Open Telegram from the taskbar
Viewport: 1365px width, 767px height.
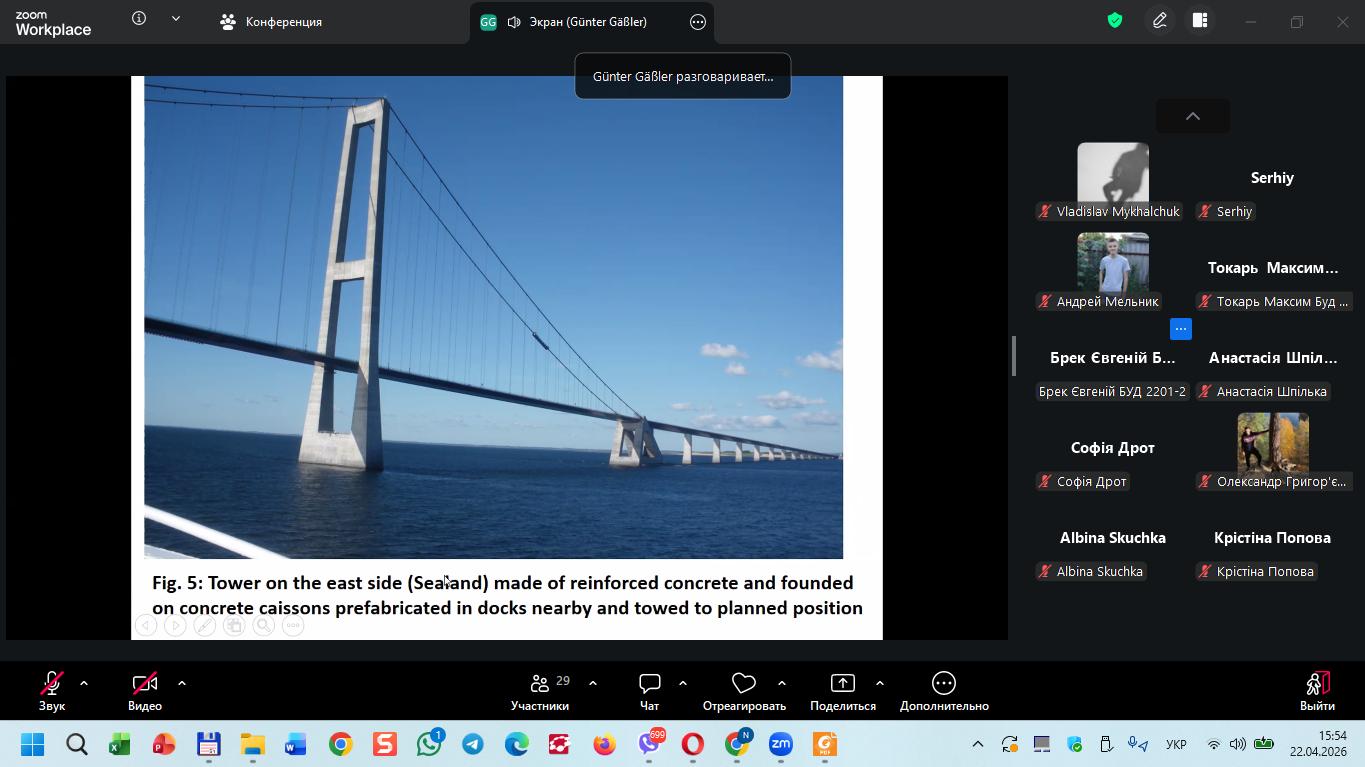473,745
